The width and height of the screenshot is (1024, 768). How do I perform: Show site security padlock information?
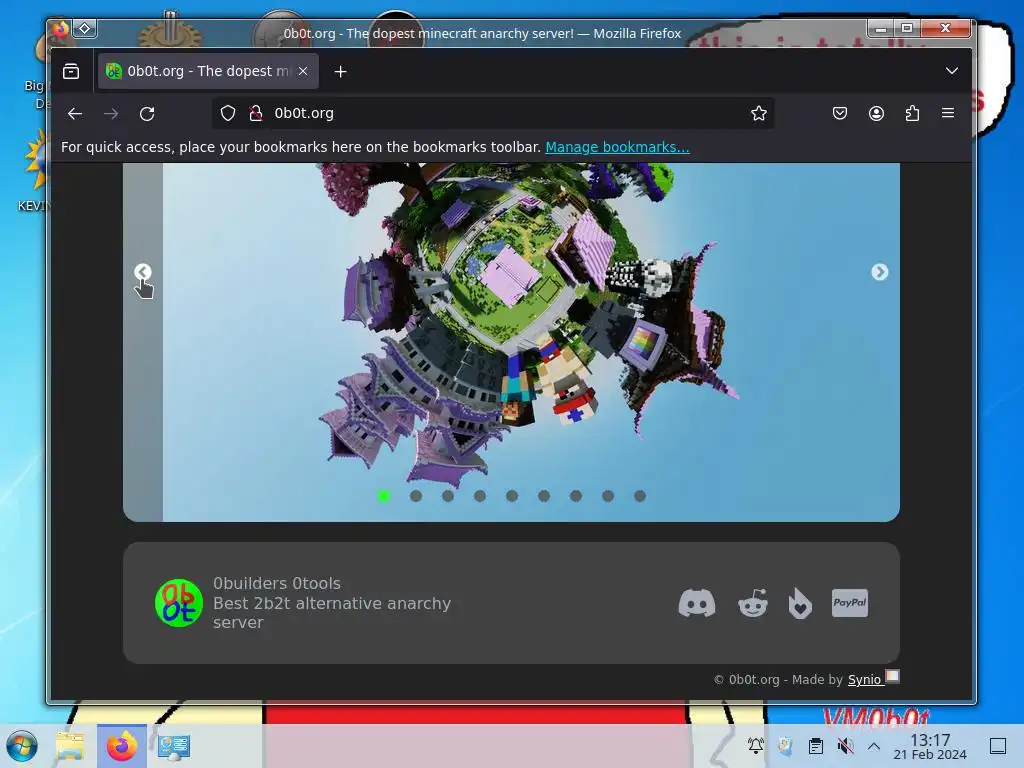tap(256, 113)
